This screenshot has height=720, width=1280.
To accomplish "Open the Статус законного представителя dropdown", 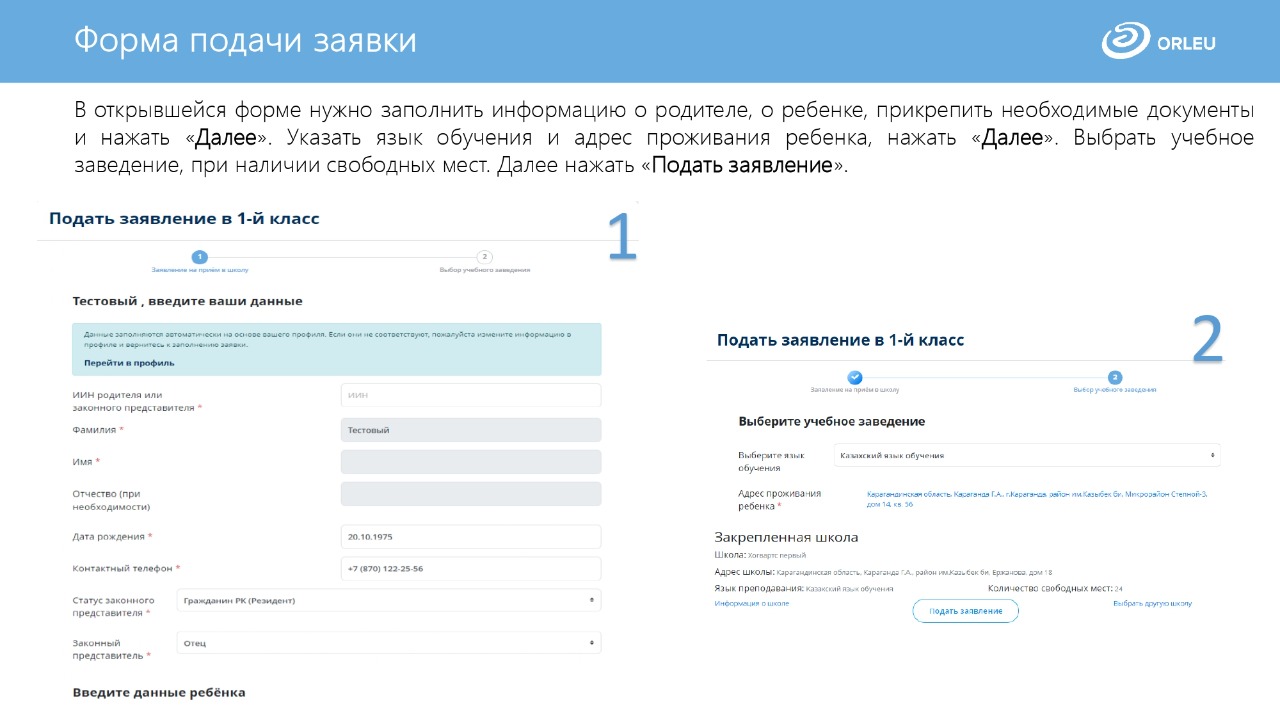I will pos(388,600).
